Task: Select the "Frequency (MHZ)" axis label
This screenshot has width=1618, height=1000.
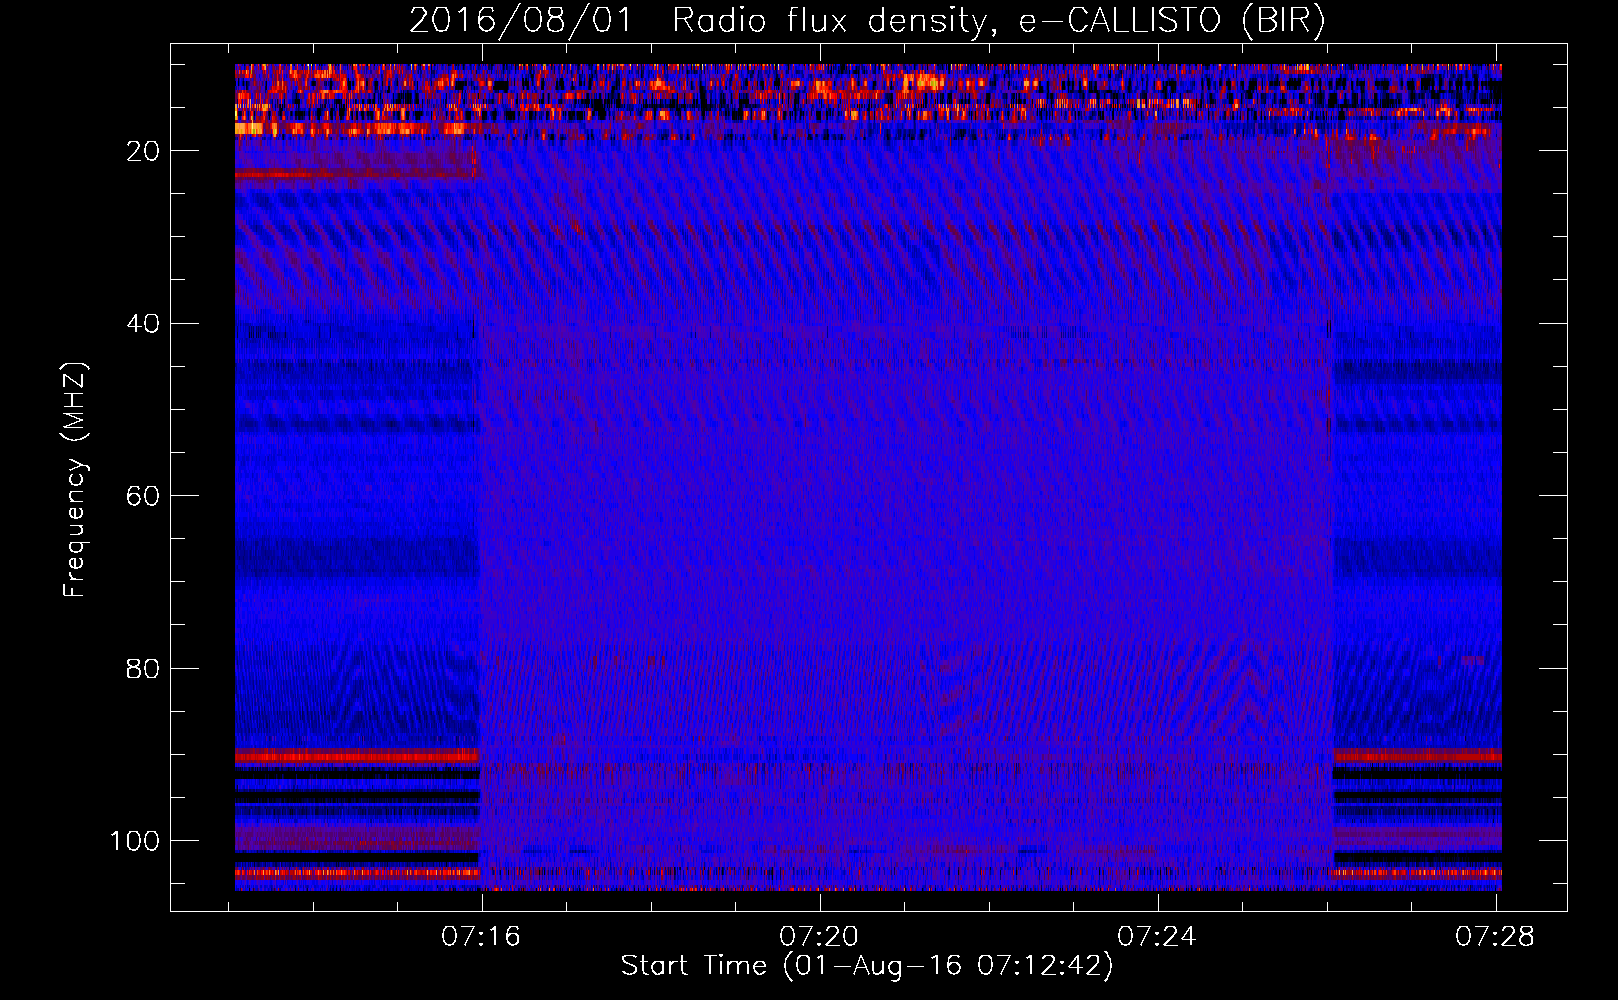Action: point(75,480)
